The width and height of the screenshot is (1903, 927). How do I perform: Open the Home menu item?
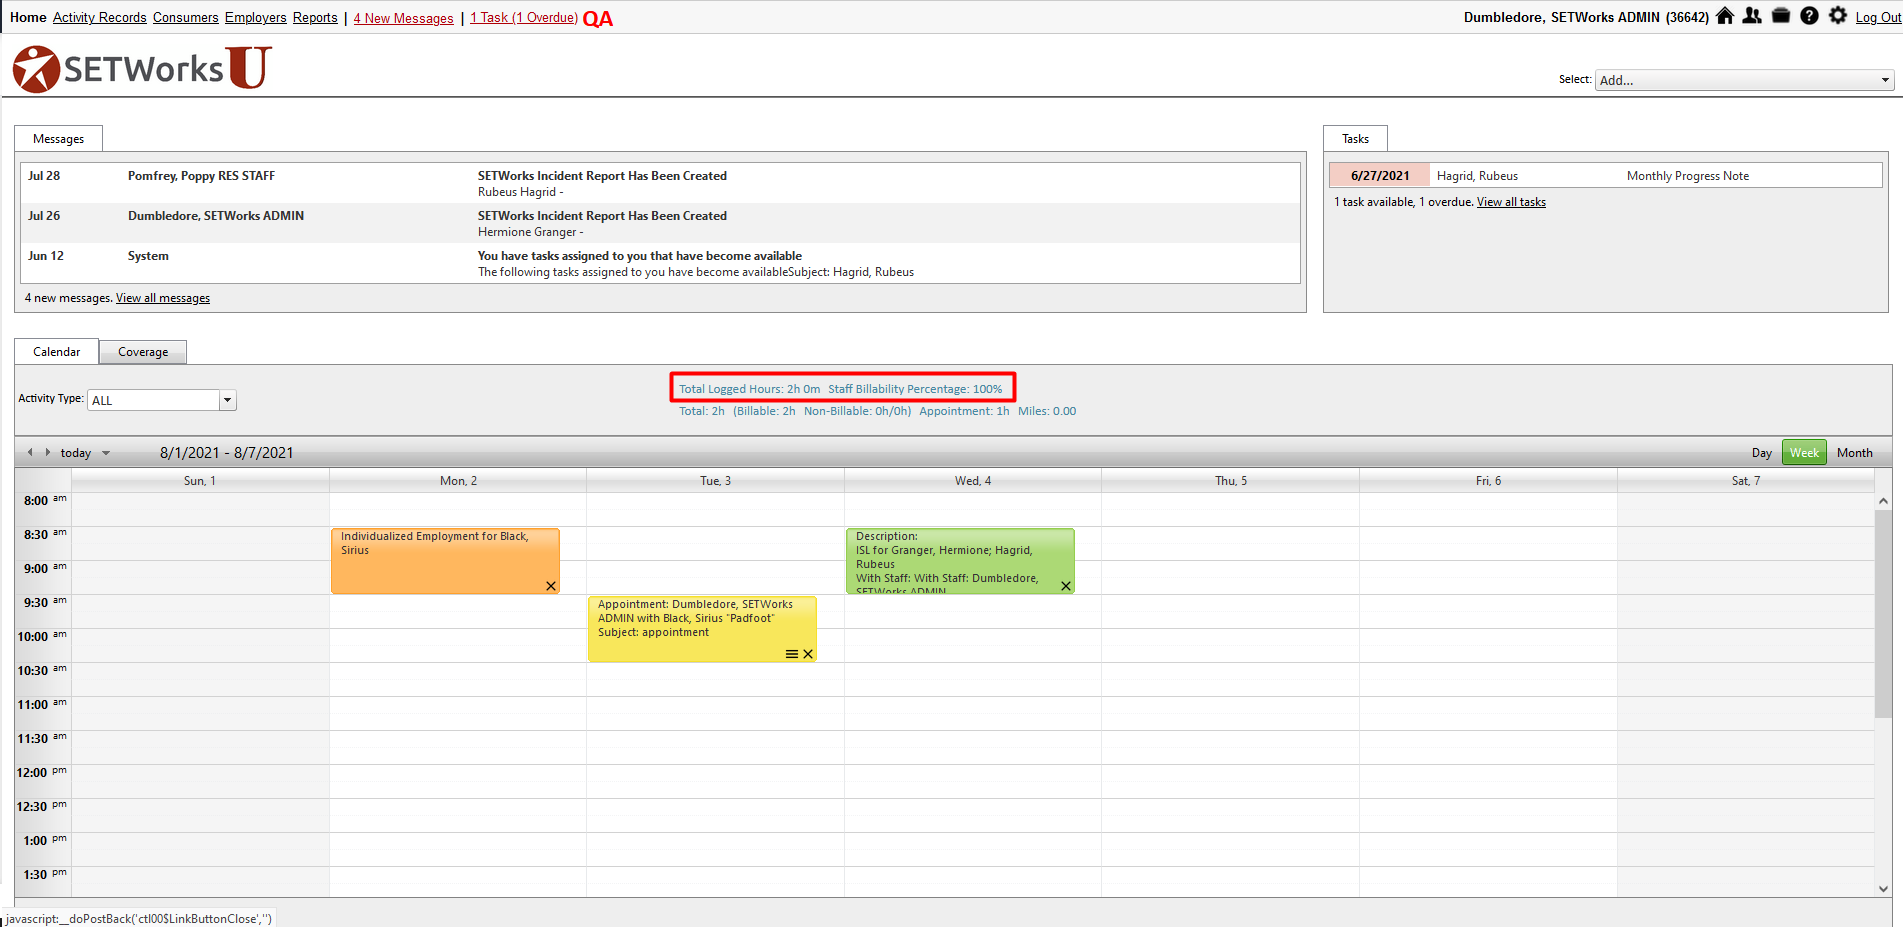pyautogui.click(x=28, y=17)
